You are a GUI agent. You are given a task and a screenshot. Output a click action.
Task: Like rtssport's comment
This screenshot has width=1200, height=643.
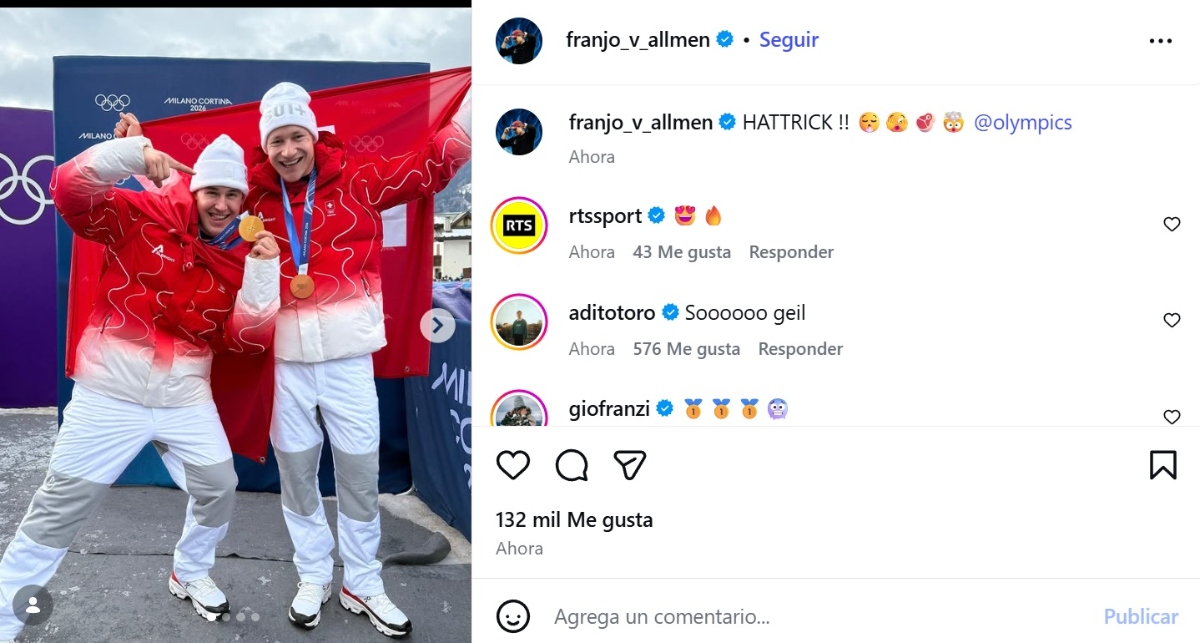tap(1172, 224)
